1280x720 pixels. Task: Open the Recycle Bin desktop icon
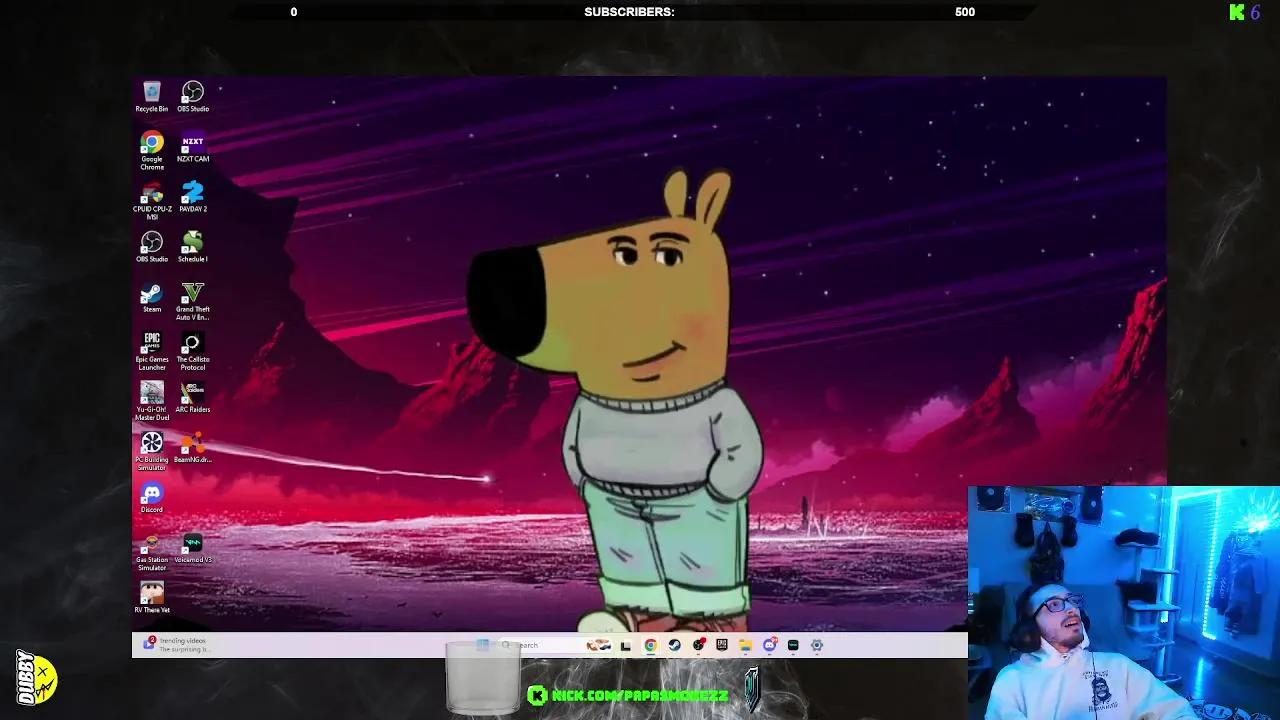tap(152, 97)
